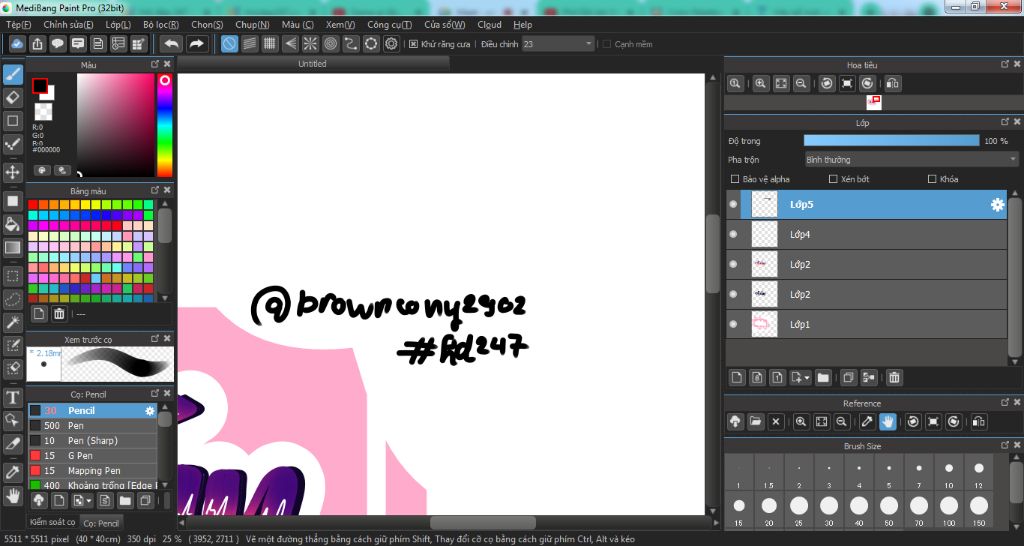
Task: Open the Xem menu
Action: pyautogui.click(x=340, y=25)
